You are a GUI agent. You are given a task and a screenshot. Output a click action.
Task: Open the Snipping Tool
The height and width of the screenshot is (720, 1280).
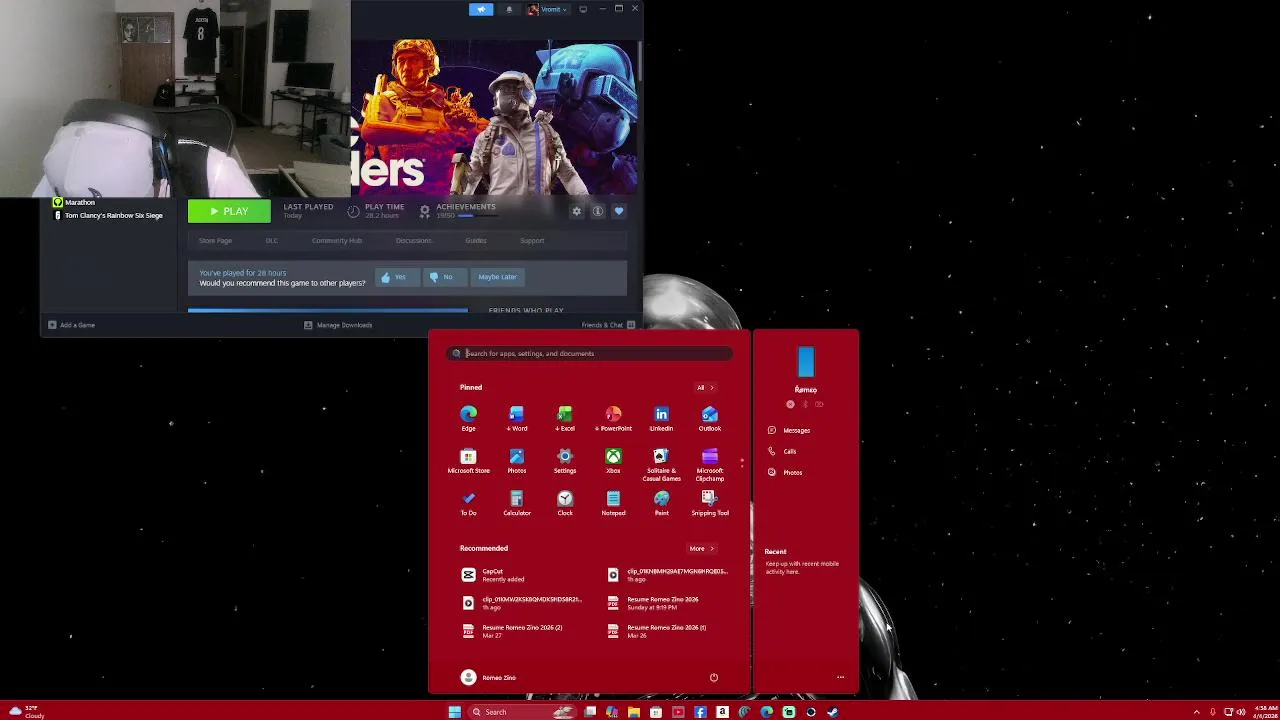(709, 503)
